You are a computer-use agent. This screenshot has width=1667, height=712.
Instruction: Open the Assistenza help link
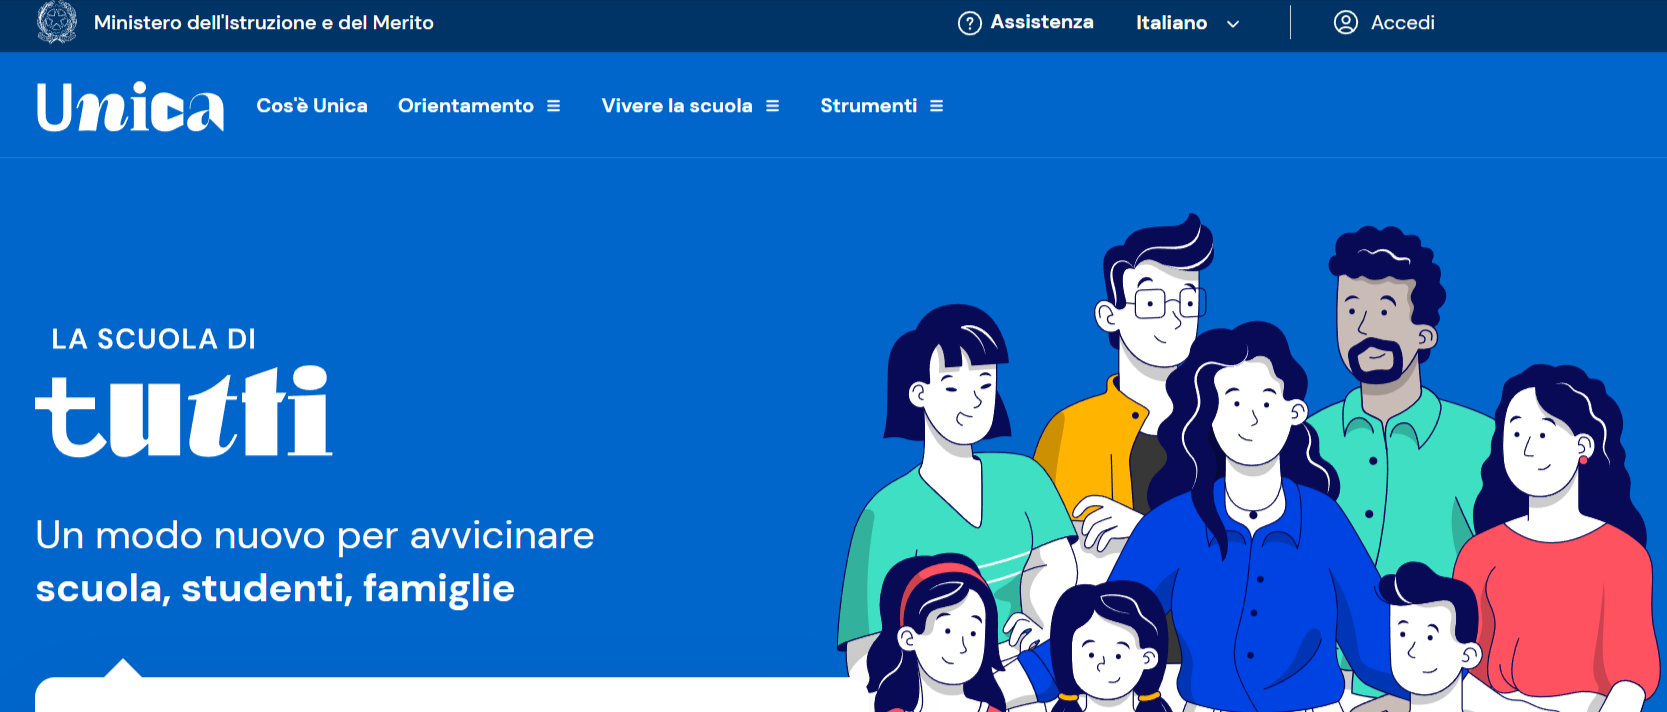coord(1041,23)
